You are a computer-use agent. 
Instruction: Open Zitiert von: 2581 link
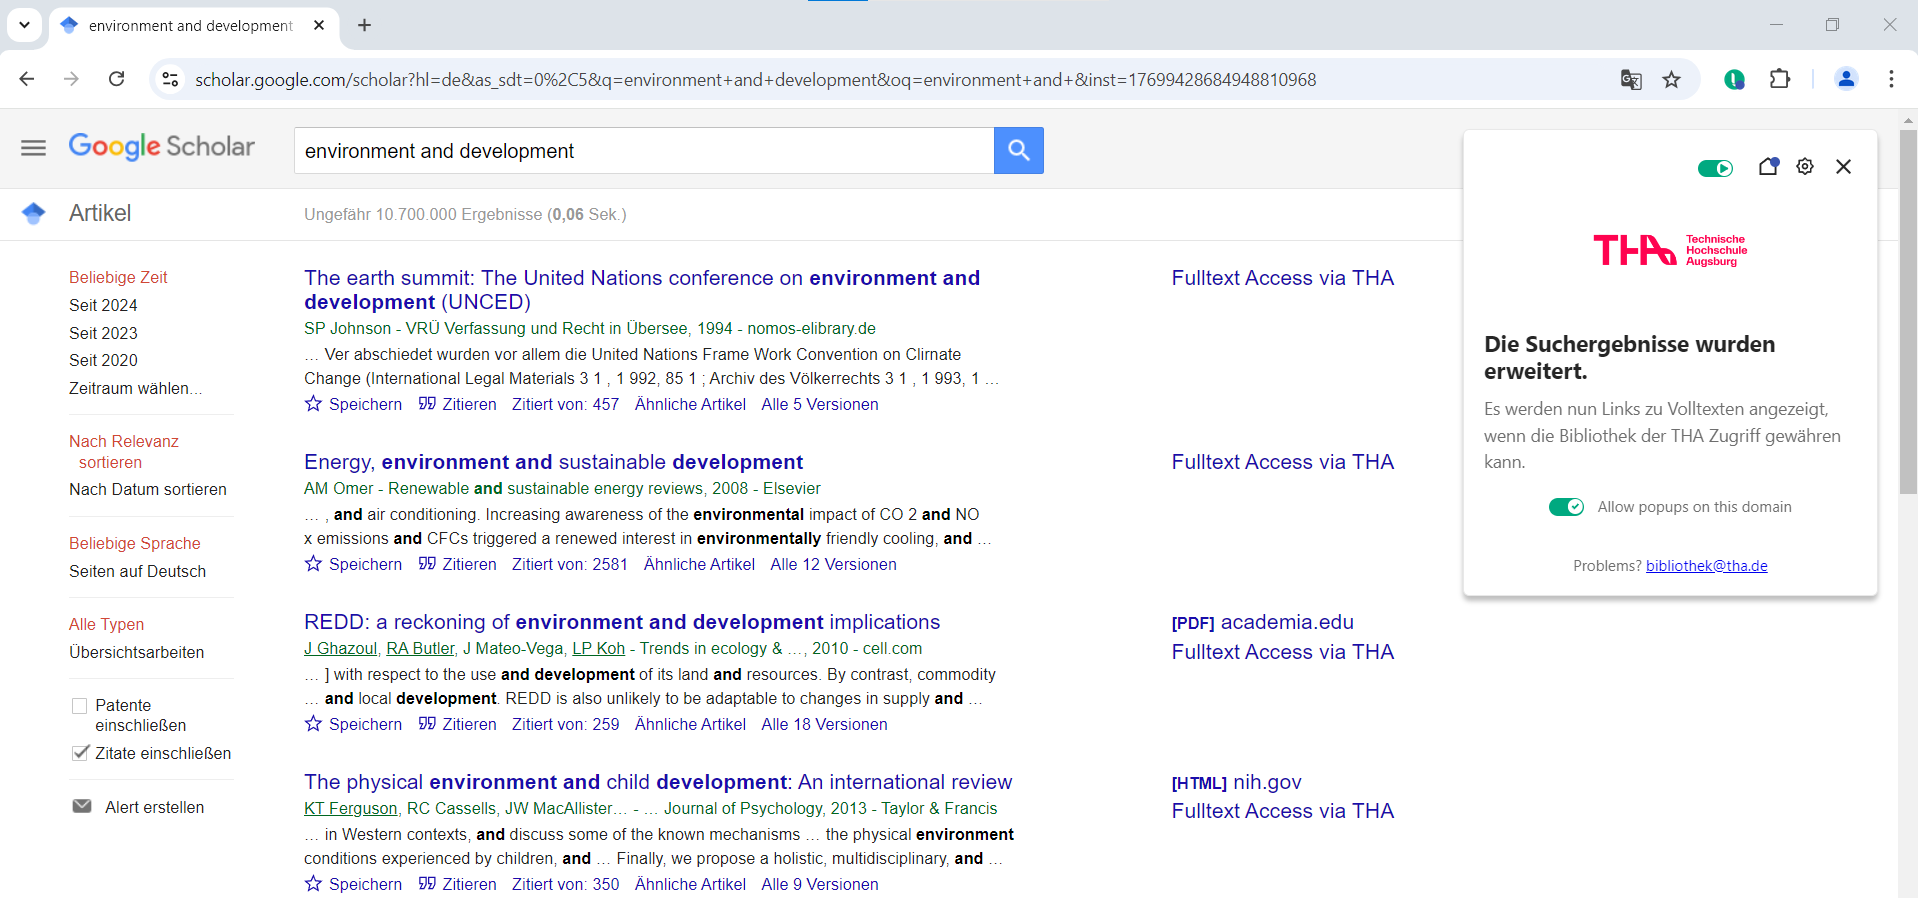click(x=570, y=564)
